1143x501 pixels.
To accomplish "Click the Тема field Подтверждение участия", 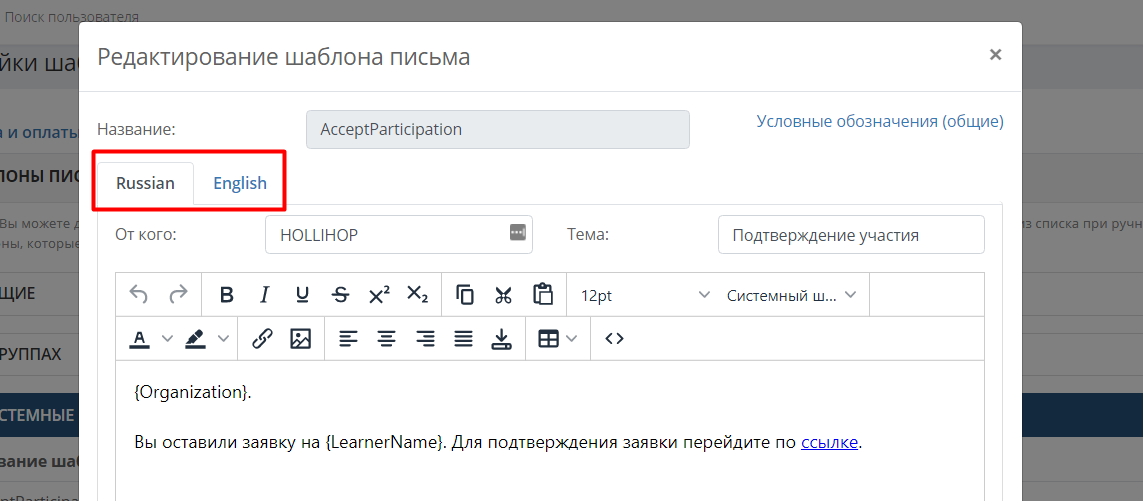I will pyautogui.click(x=851, y=235).
